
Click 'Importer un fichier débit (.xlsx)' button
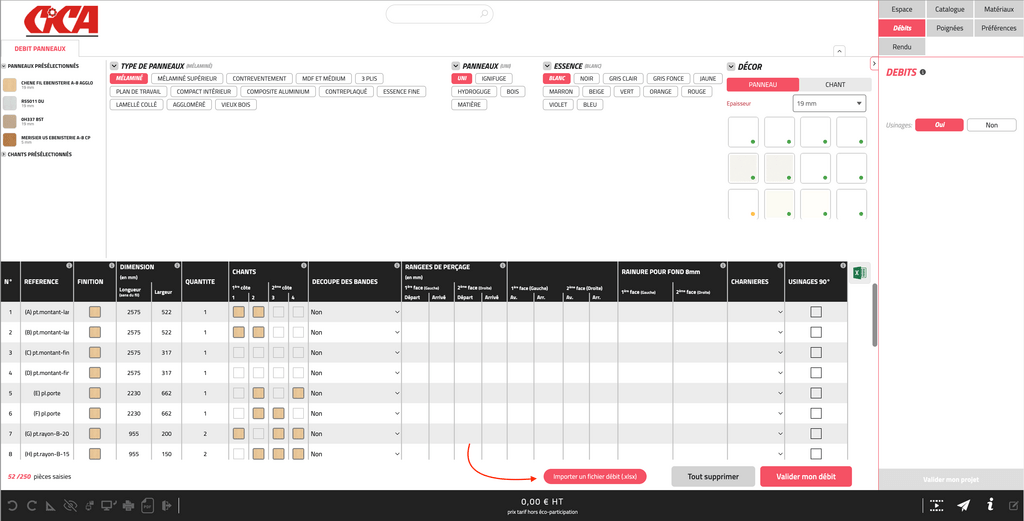[595, 477]
